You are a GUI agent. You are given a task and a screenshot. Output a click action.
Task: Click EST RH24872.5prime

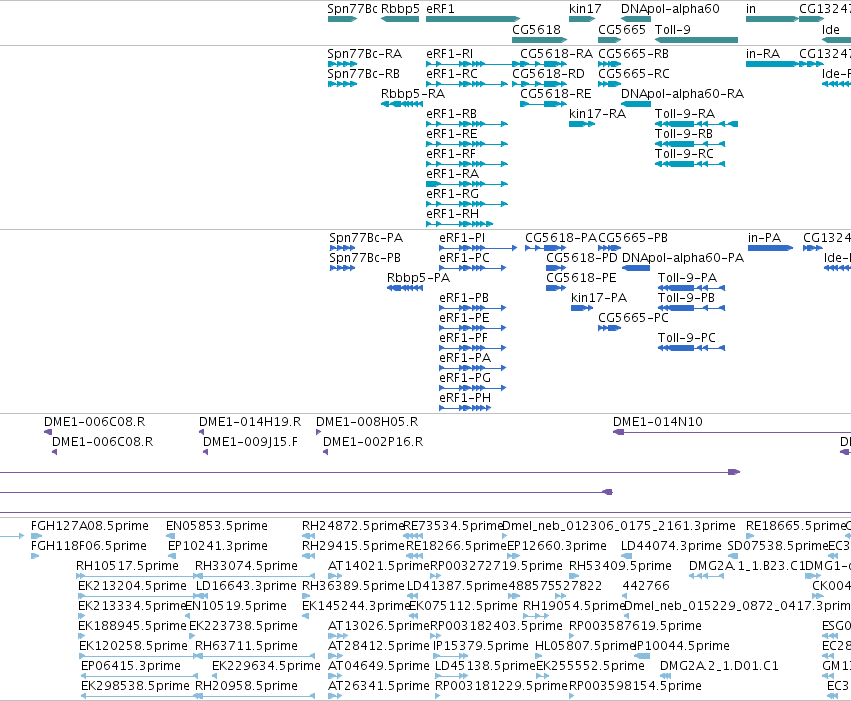[353, 526]
